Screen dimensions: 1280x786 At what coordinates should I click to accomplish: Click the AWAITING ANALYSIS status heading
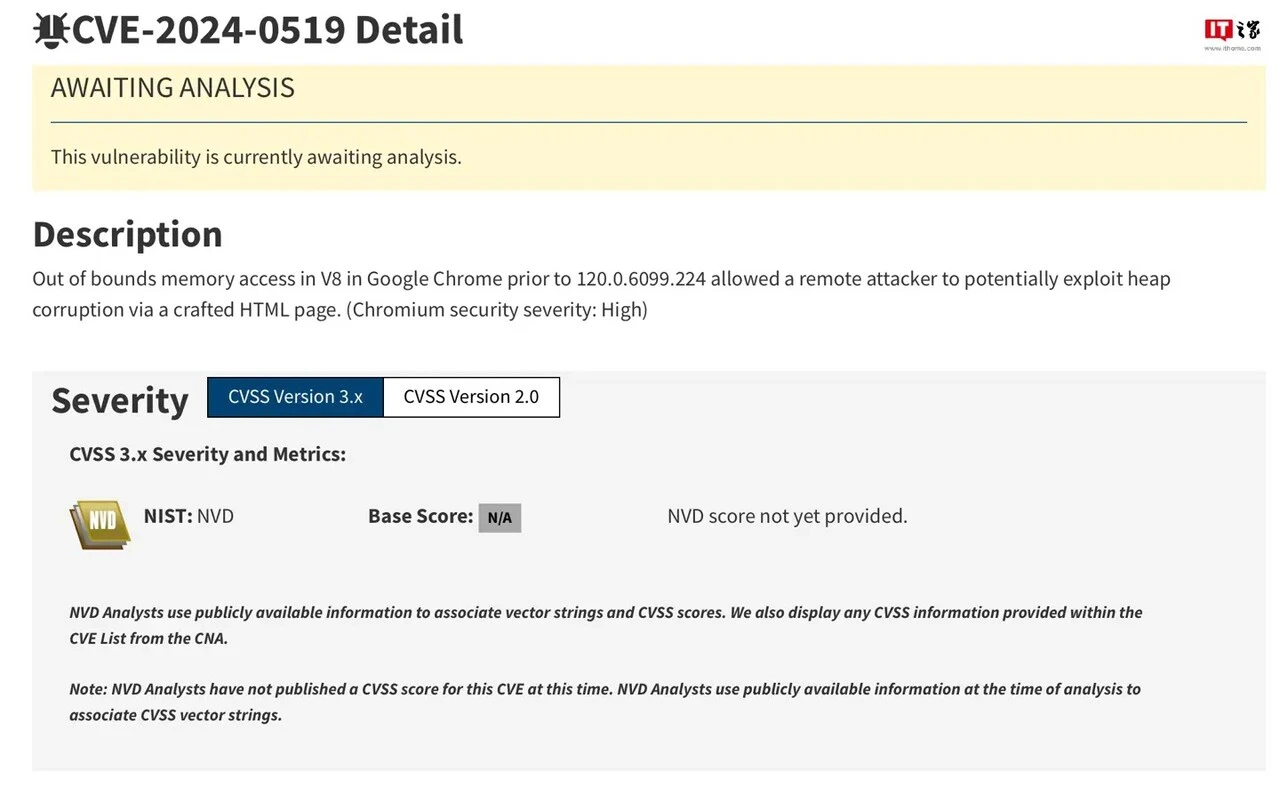click(172, 88)
